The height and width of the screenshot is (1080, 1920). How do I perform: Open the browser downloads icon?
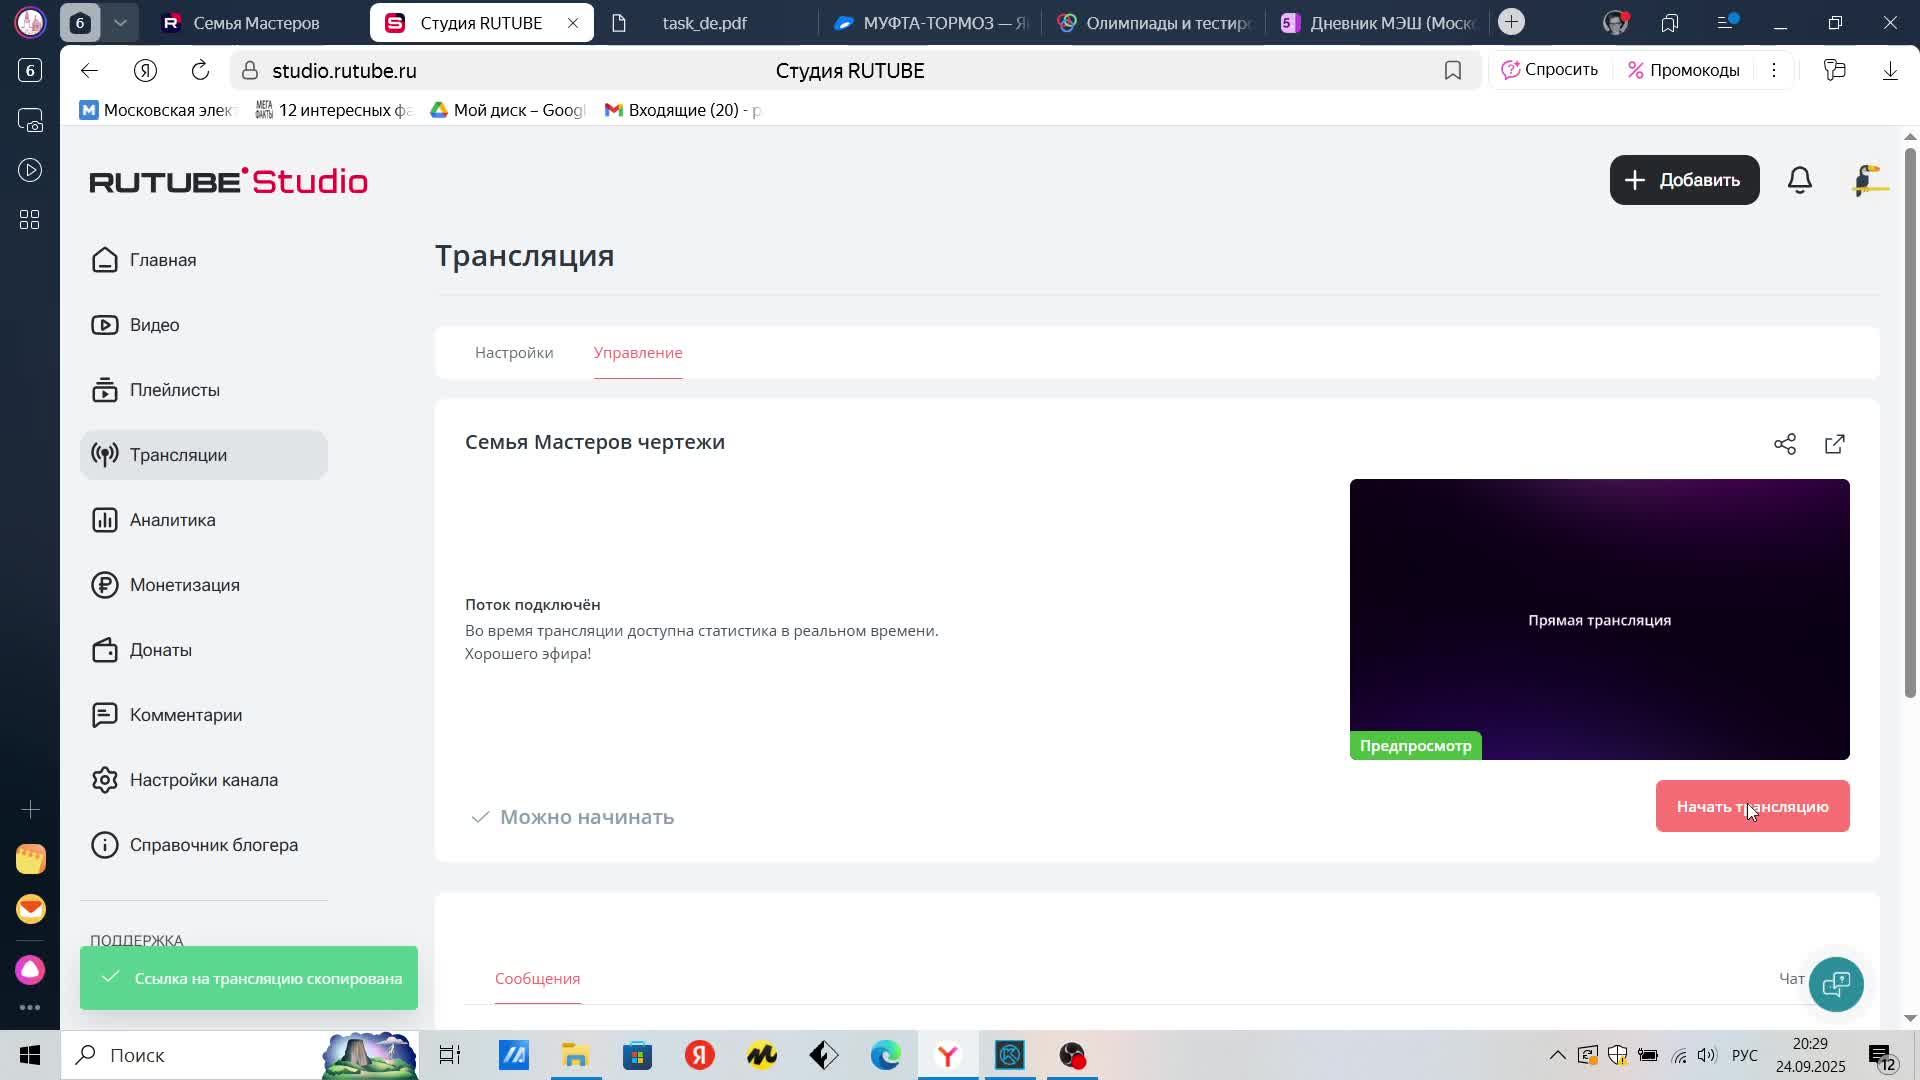click(1890, 70)
